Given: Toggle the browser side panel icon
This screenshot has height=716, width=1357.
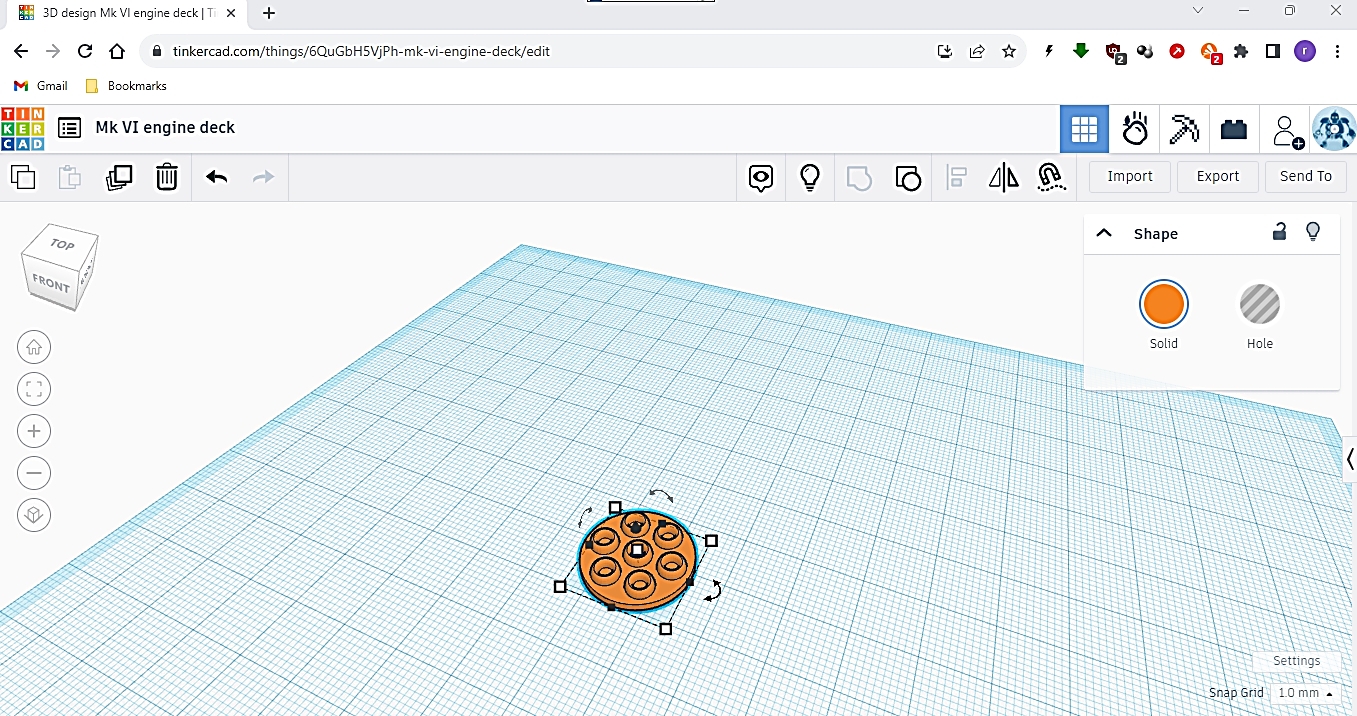Looking at the screenshot, I should pyautogui.click(x=1273, y=51).
